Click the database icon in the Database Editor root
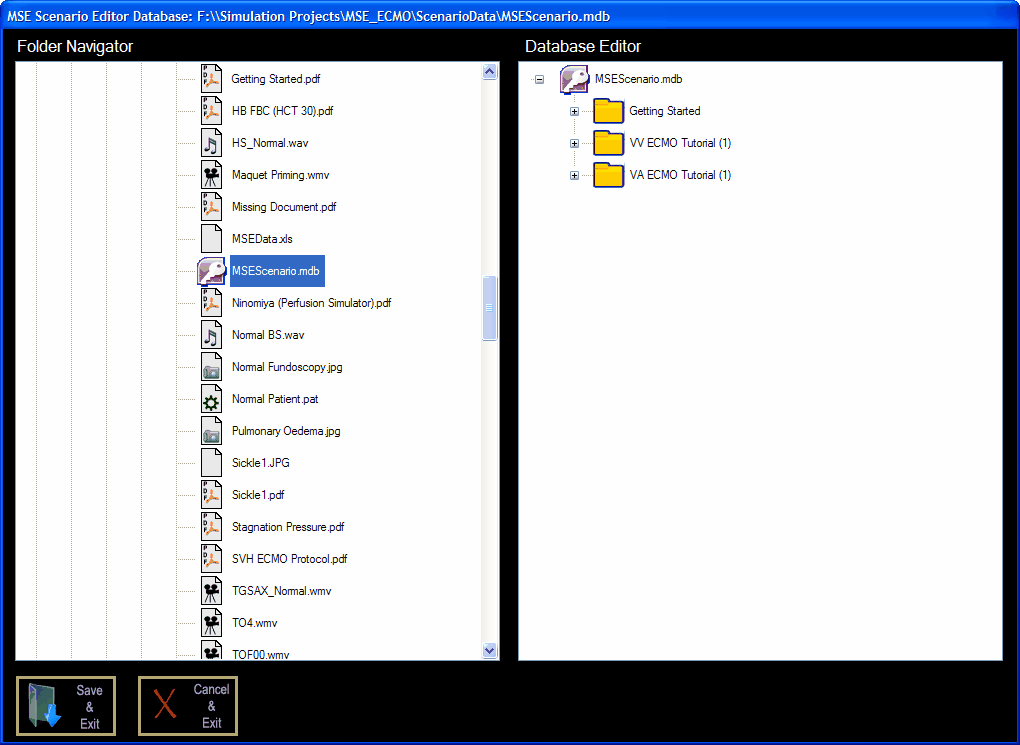1020x745 pixels. [574, 79]
